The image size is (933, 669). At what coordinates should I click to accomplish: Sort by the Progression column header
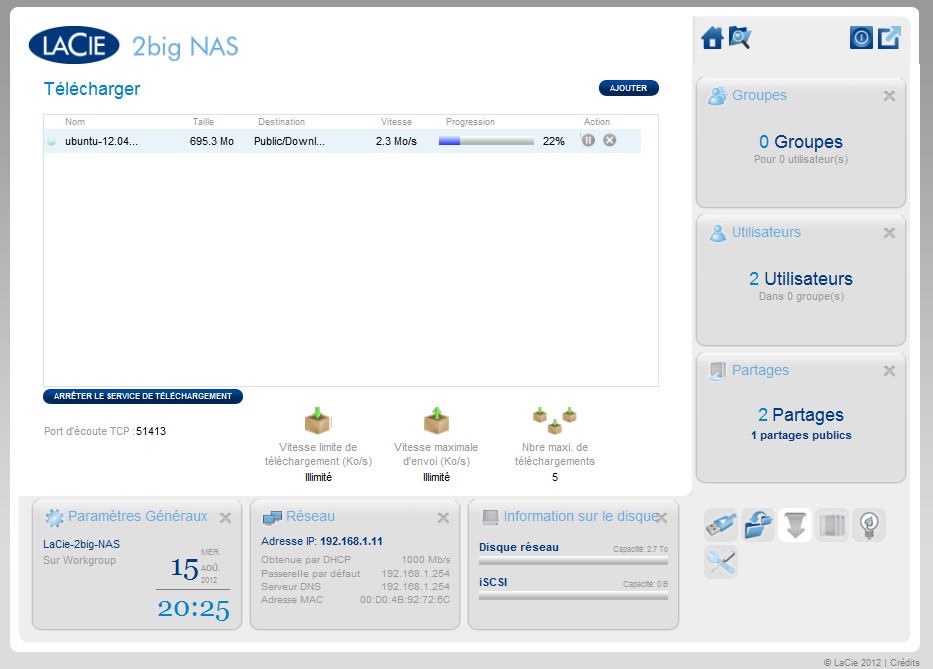coord(471,121)
